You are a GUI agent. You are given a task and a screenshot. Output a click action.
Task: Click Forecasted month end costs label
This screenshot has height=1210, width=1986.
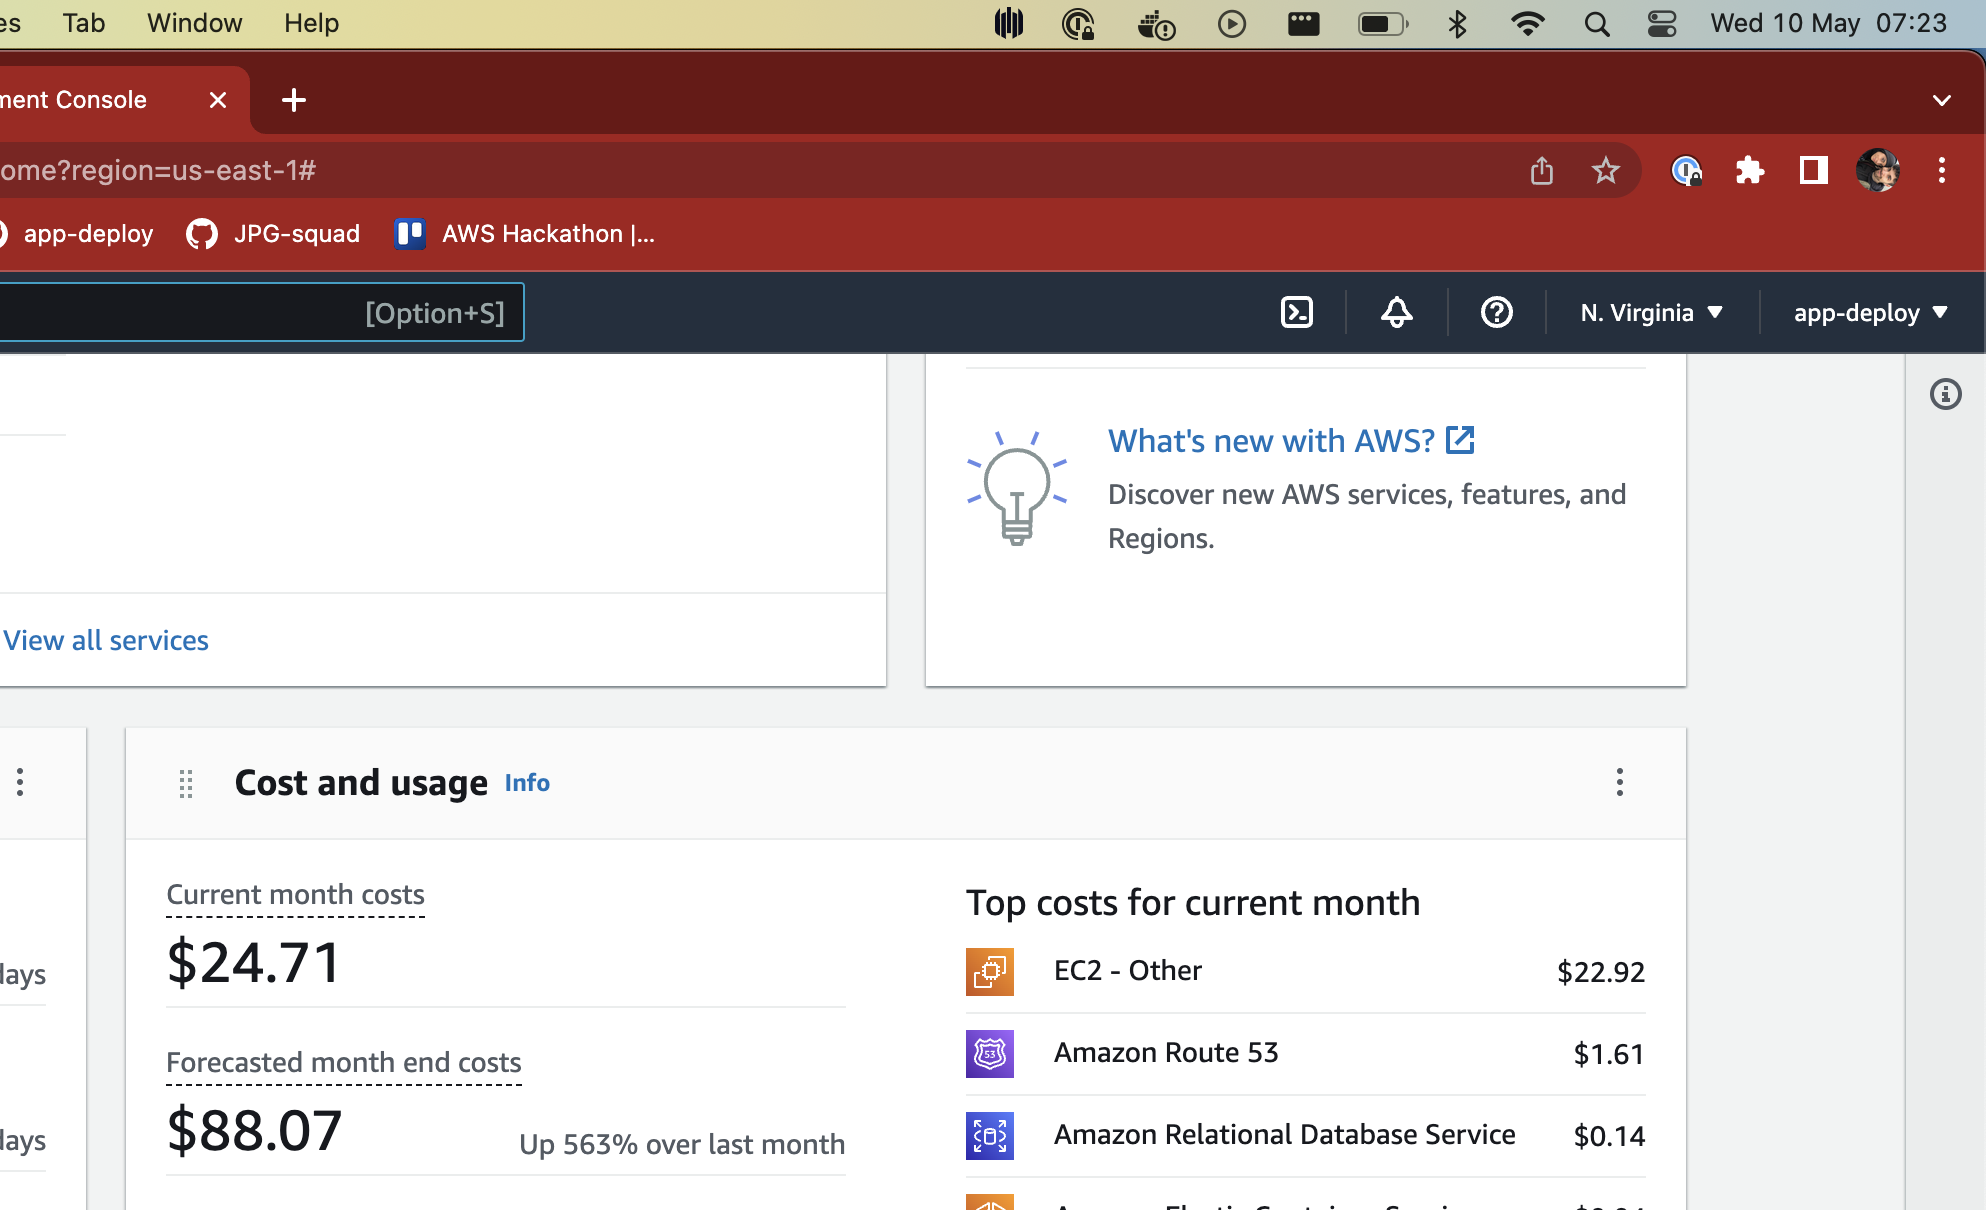click(x=344, y=1062)
